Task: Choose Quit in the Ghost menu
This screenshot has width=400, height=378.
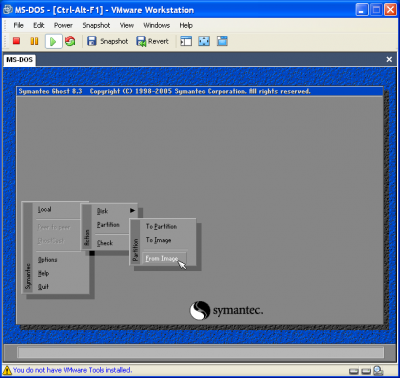Action: point(43,287)
